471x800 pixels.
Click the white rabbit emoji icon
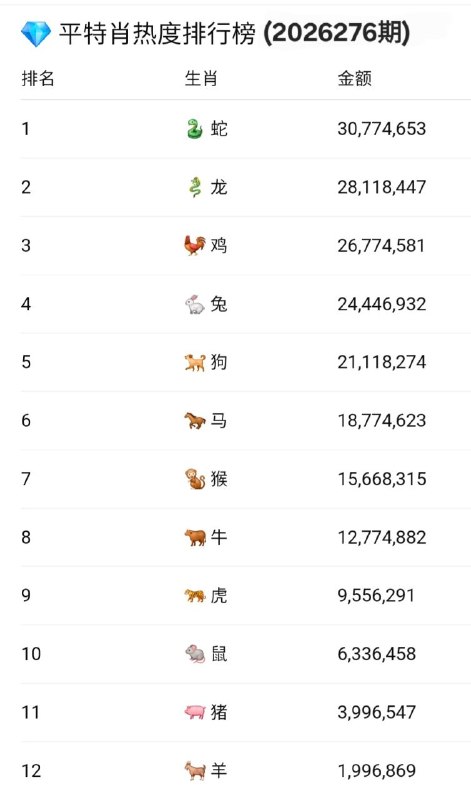(194, 304)
